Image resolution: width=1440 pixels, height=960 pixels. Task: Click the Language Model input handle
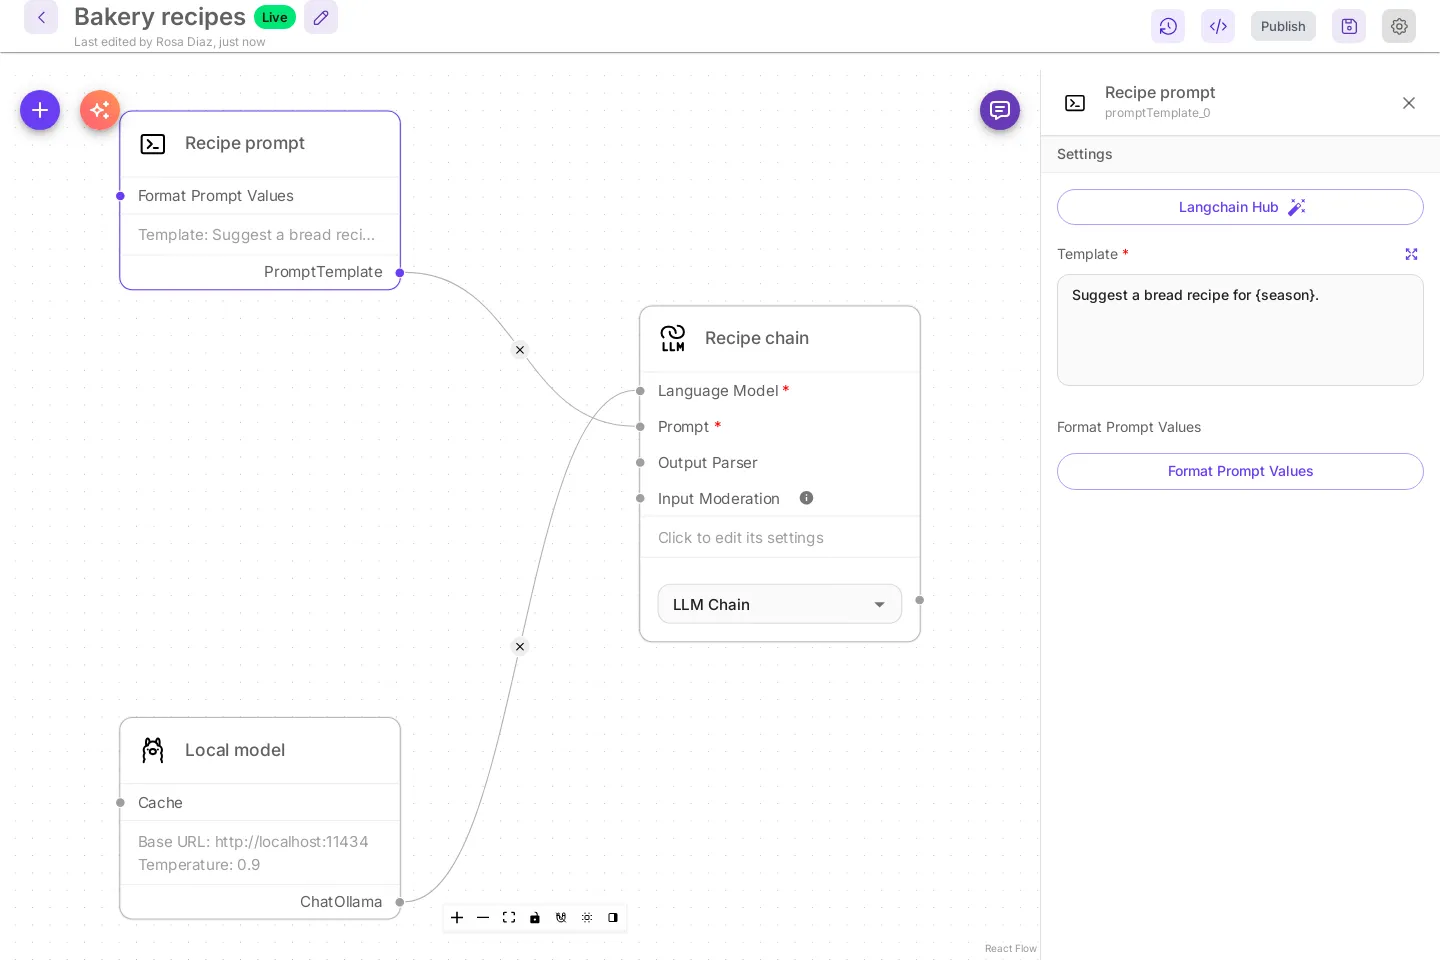tap(640, 391)
